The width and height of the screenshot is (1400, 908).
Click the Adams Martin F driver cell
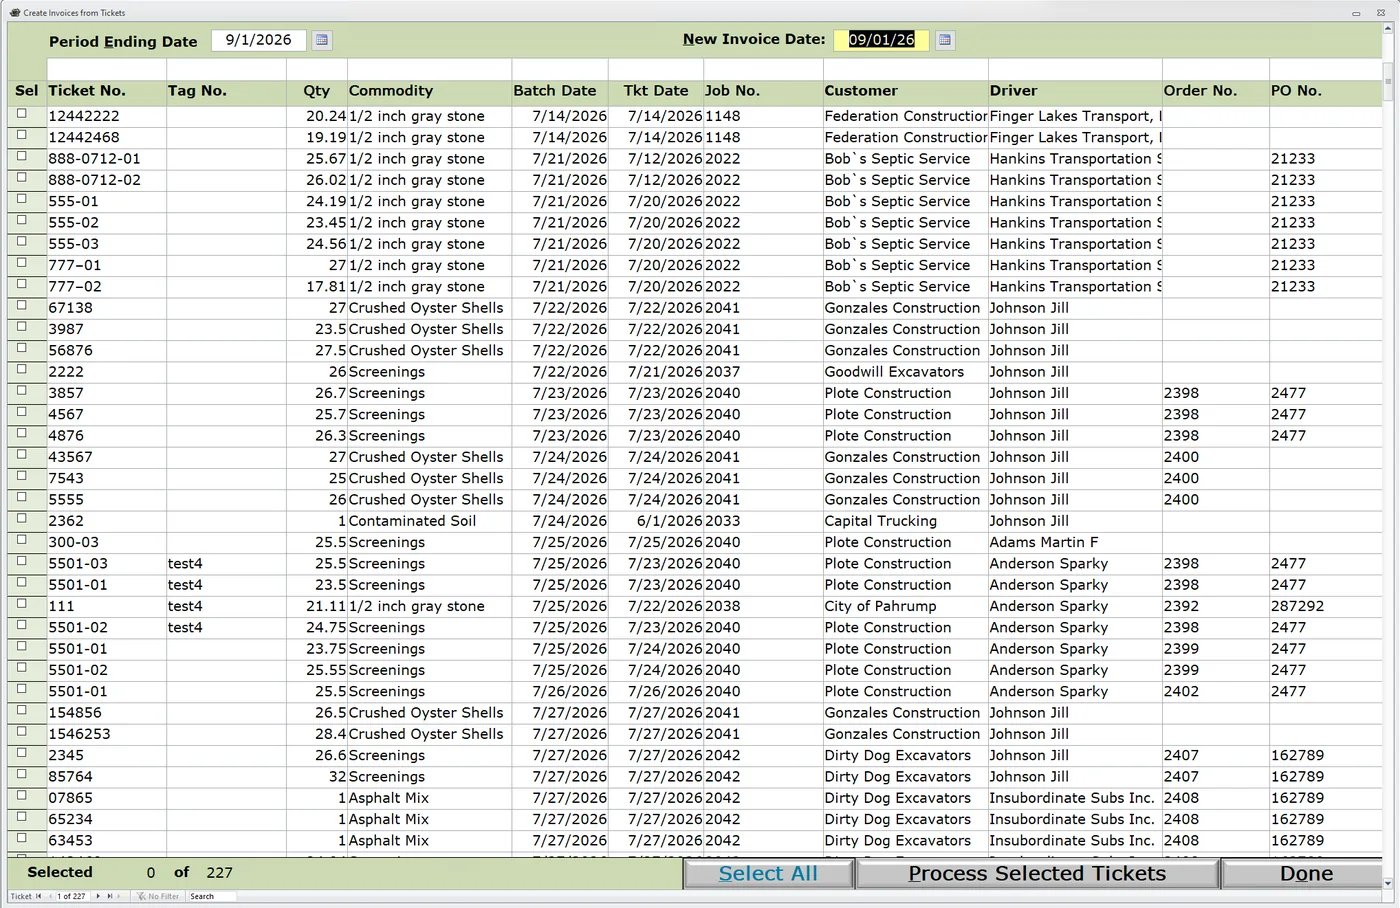click(1075, 542)
